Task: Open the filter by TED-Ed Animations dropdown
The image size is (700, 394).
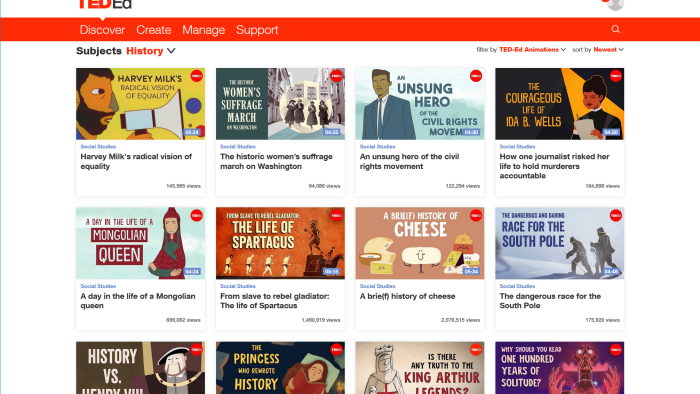Action: (x=532, y=50)
